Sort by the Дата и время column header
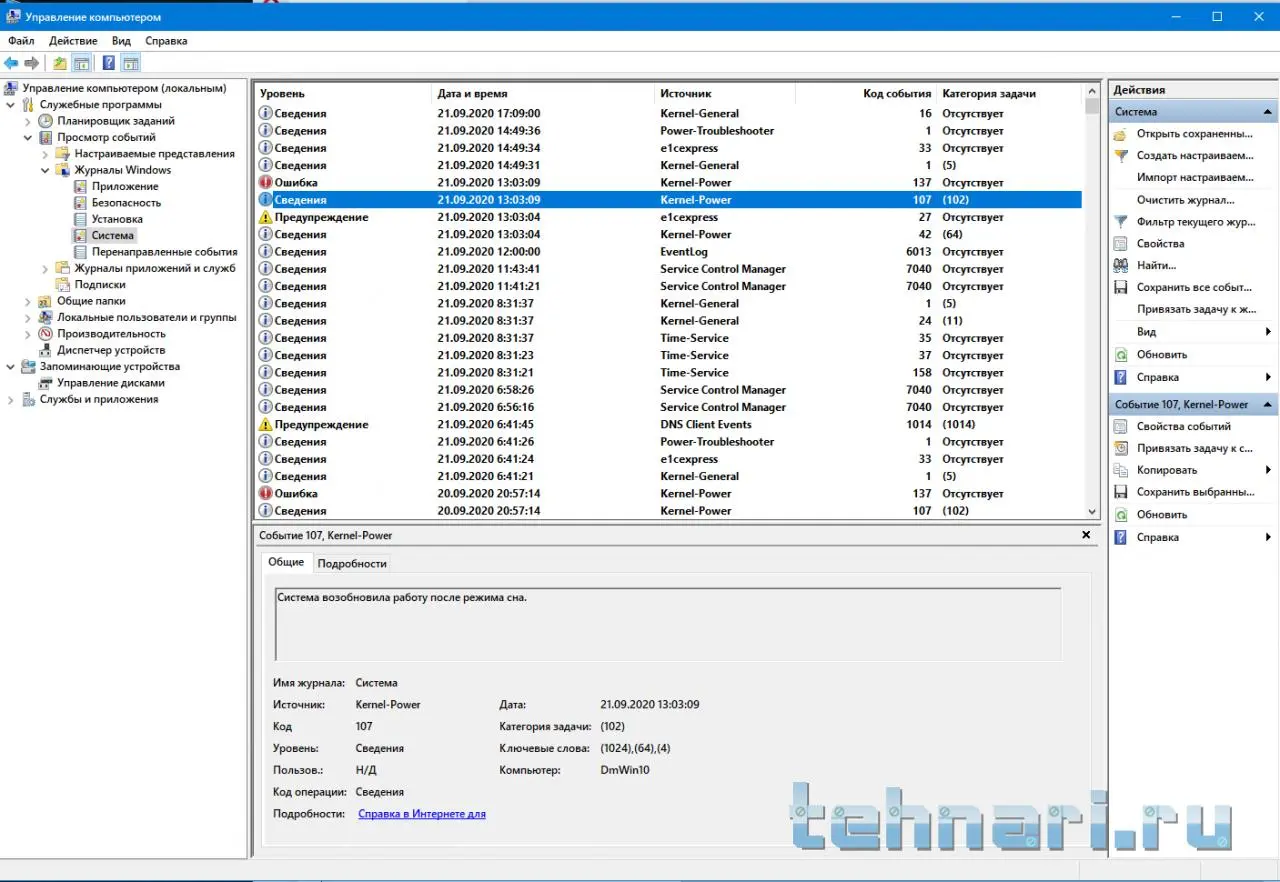This screenshot has height=882, width=1280. coord(543,93)
